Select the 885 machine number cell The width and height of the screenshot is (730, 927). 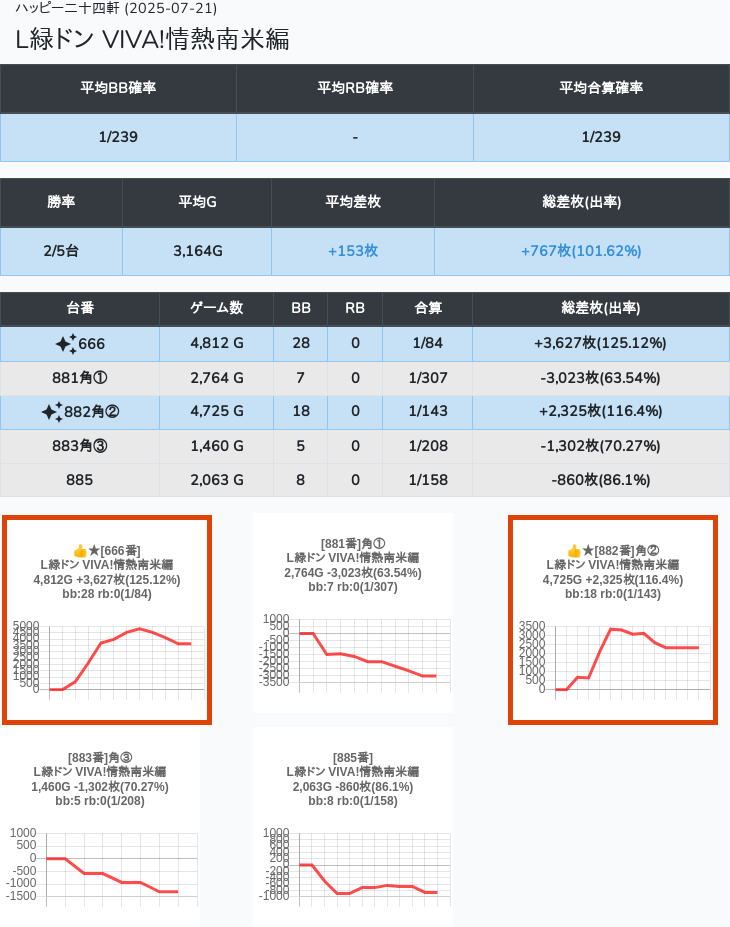[80, 480]
